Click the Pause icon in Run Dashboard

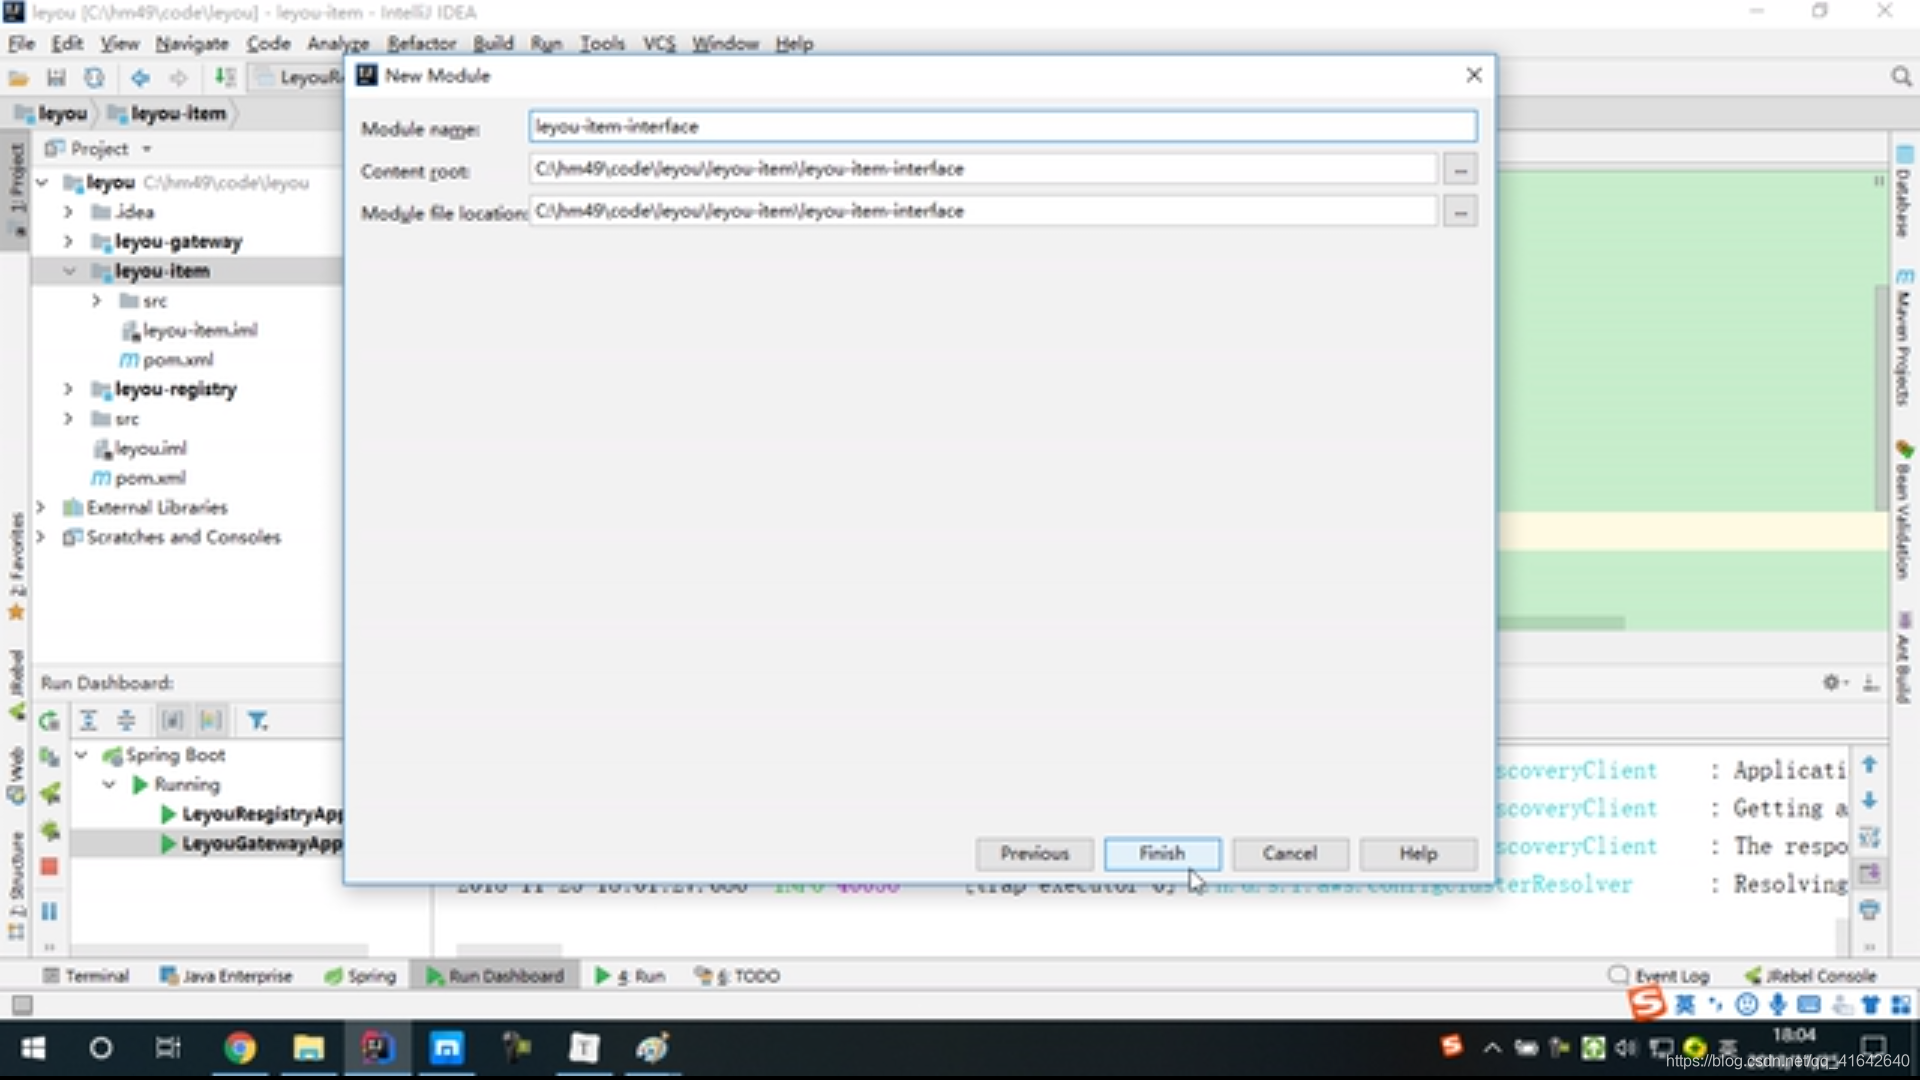[49, 911]
